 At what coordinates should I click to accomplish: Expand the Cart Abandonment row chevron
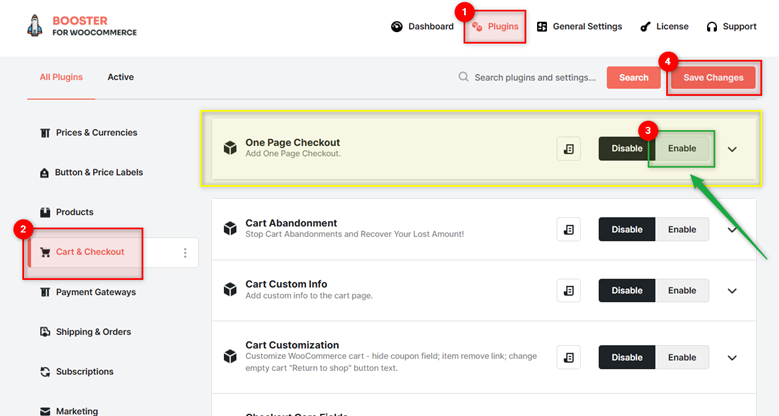[x=732, y=230]
